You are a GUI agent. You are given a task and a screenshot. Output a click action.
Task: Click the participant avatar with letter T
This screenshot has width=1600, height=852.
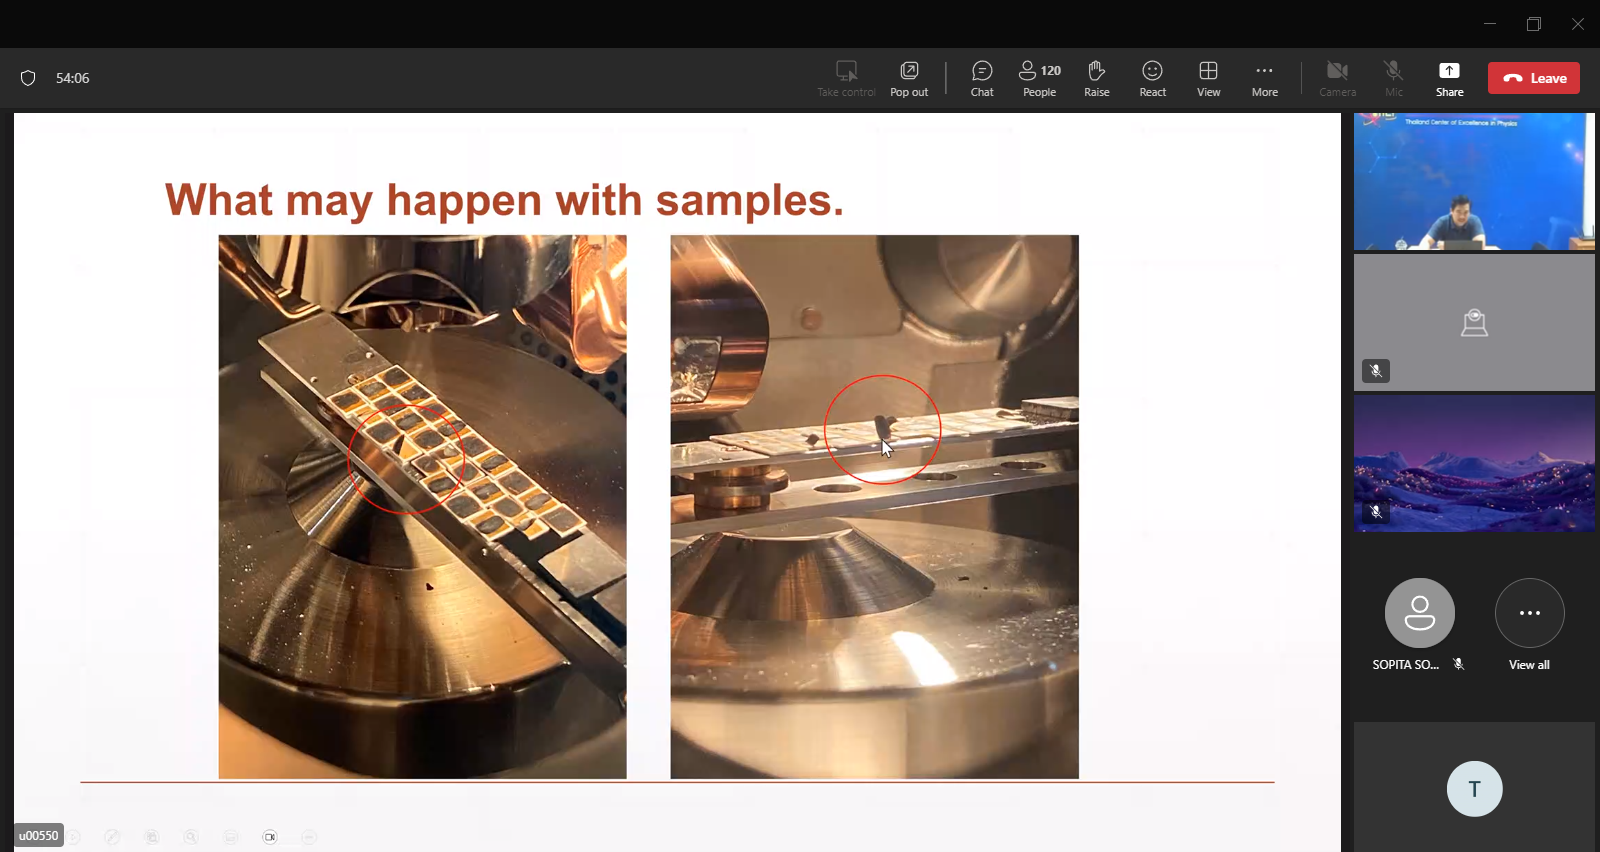pos(1474,789)
